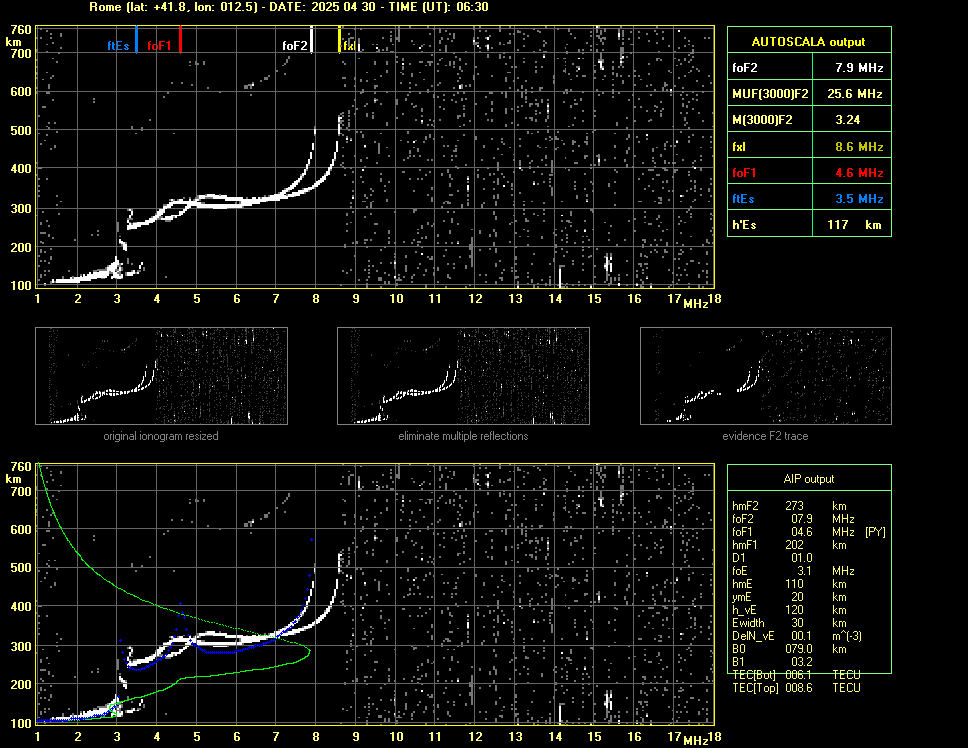Click the hmF2 273 km row
This screenshot has width=968, height=748.
tap(789, 506)
